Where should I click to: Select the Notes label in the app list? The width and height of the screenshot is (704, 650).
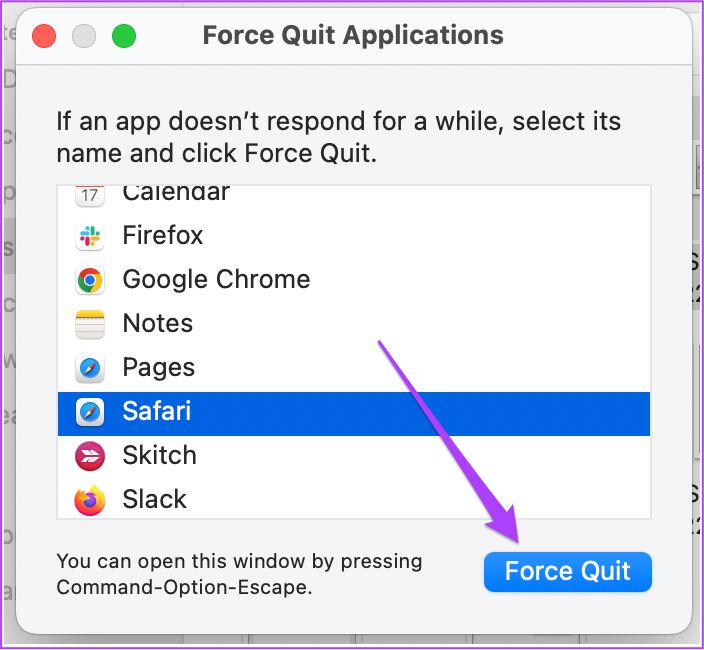click(x=158, y=323)
